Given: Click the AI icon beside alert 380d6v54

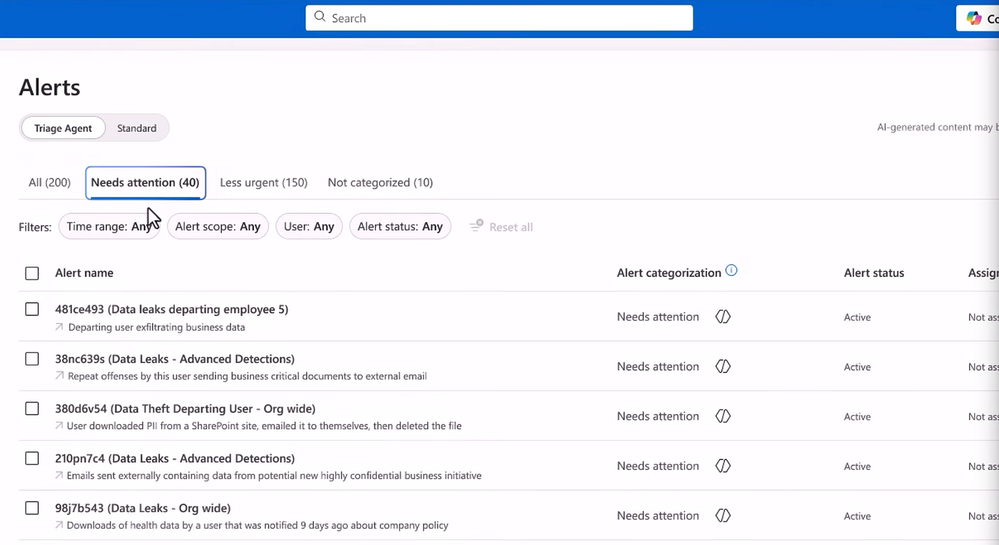Looking at the screenshot, I should click(723, 416).
